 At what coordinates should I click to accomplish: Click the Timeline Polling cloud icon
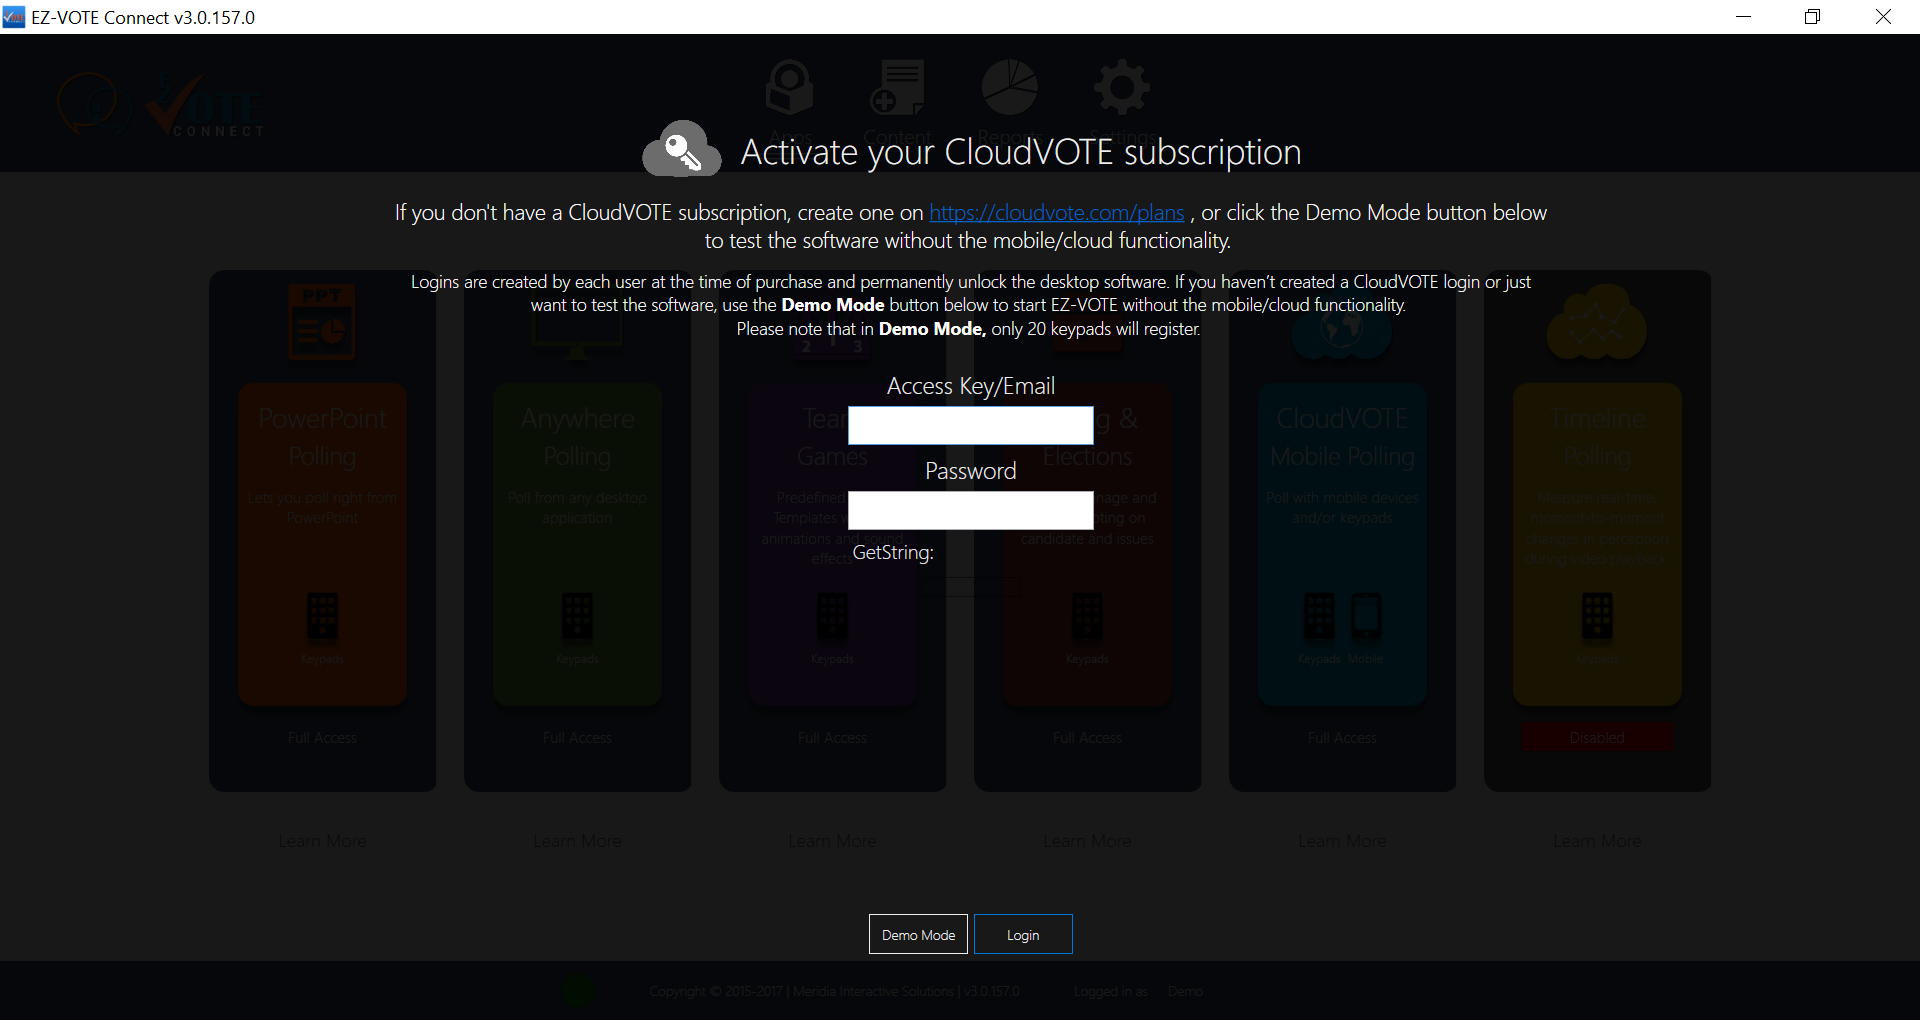[1597, 322]
